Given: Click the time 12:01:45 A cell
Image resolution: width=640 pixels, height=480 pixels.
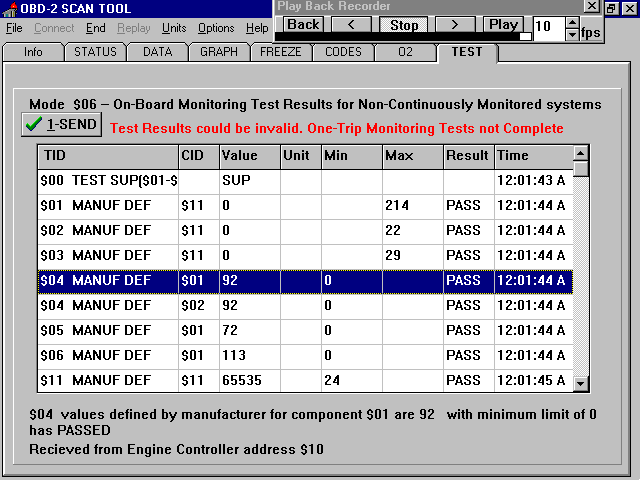Looking at the screenshot, I should (534, 381).
